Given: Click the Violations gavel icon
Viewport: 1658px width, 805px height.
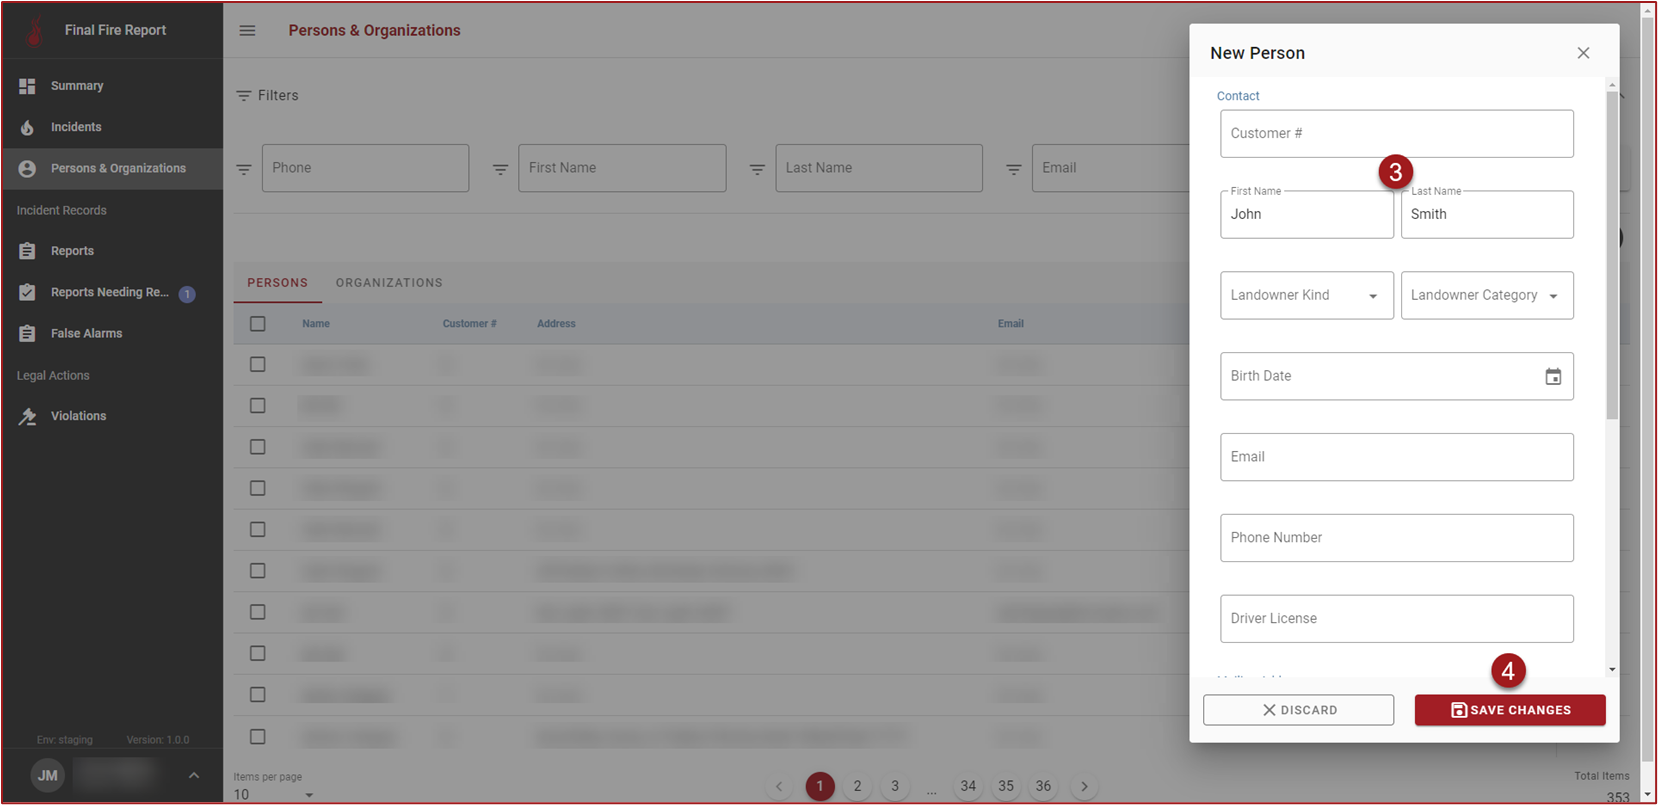Looking at the screenshot, I should (27, 416).
